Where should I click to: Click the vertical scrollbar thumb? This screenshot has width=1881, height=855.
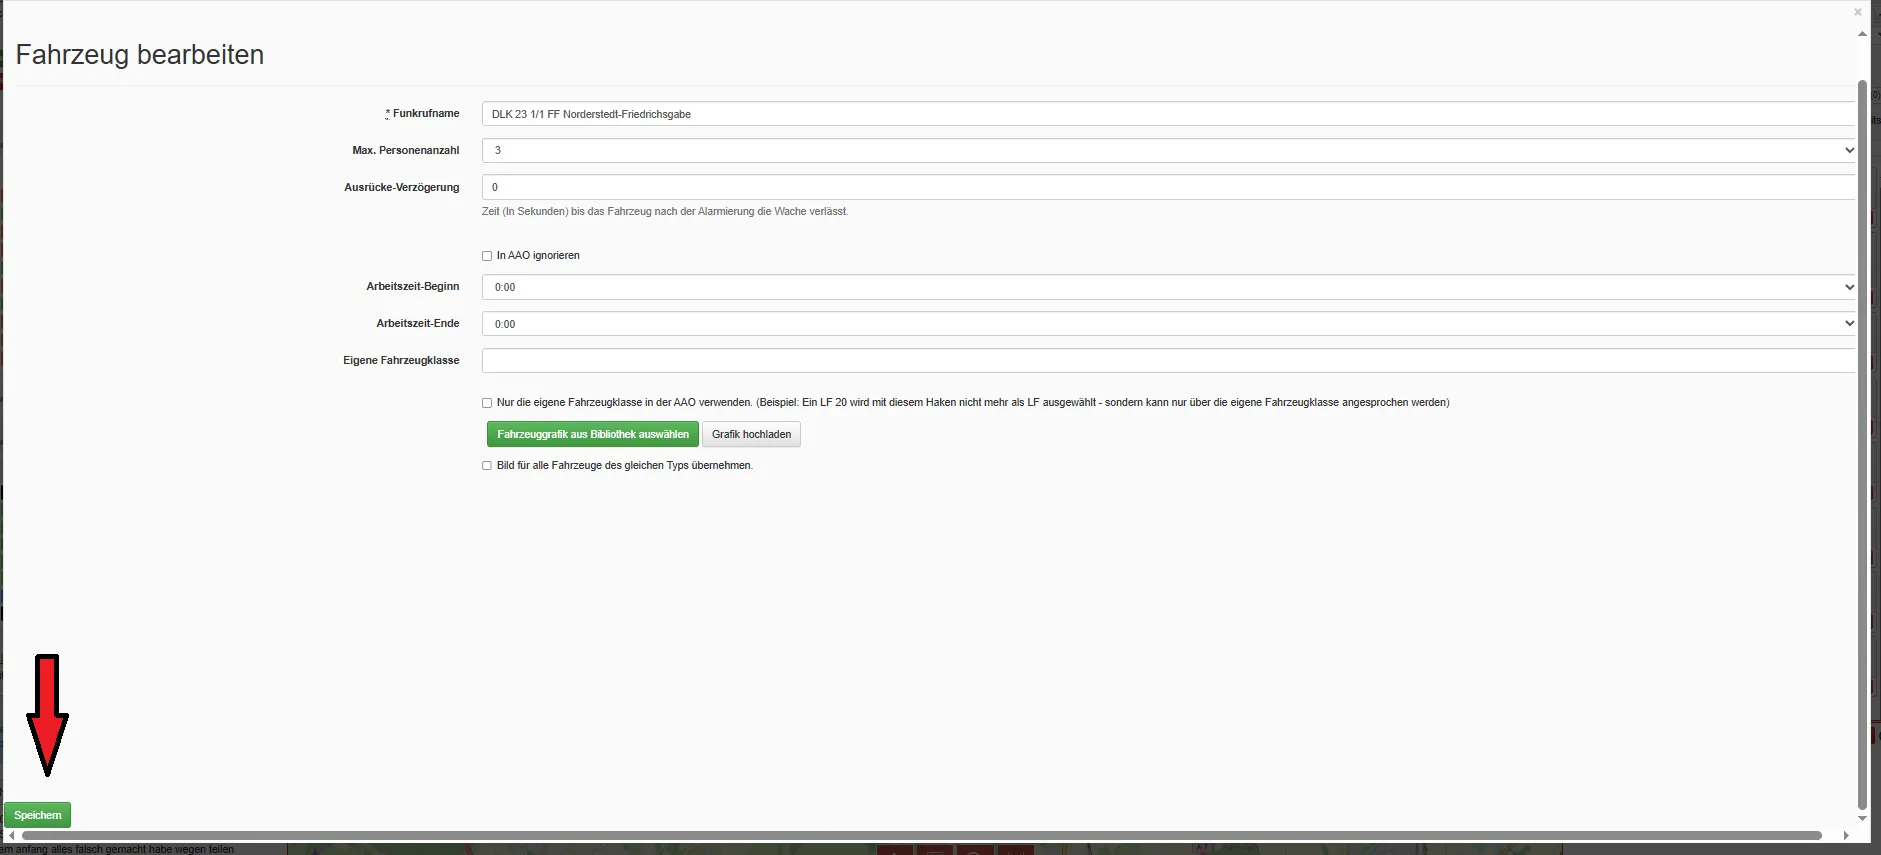coord(1862,440)
